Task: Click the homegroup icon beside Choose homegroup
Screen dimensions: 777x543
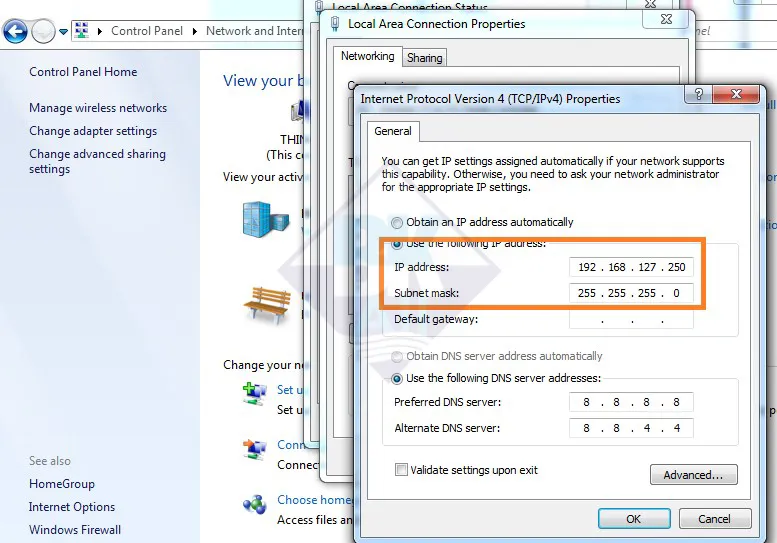Action: 254,503
